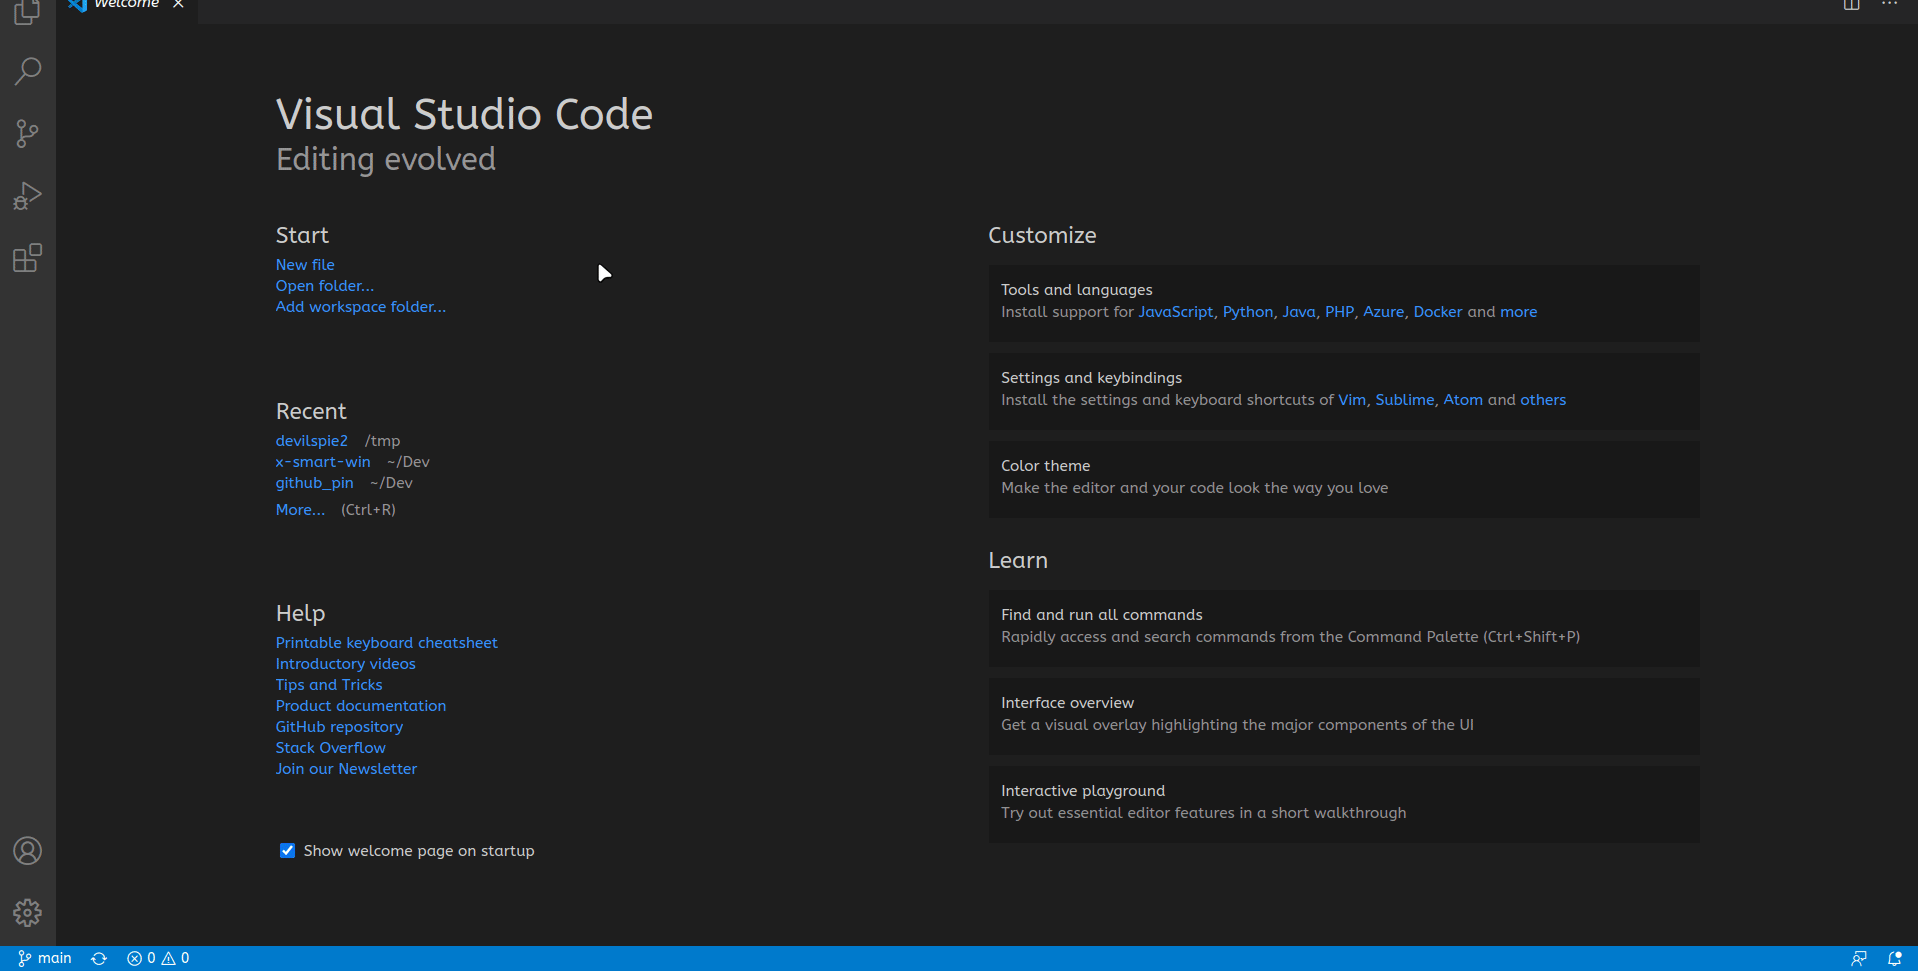Viewport: 1918px width, 971px height.
Task: Open Introductory videos link
Action: (x=346, y=664)
